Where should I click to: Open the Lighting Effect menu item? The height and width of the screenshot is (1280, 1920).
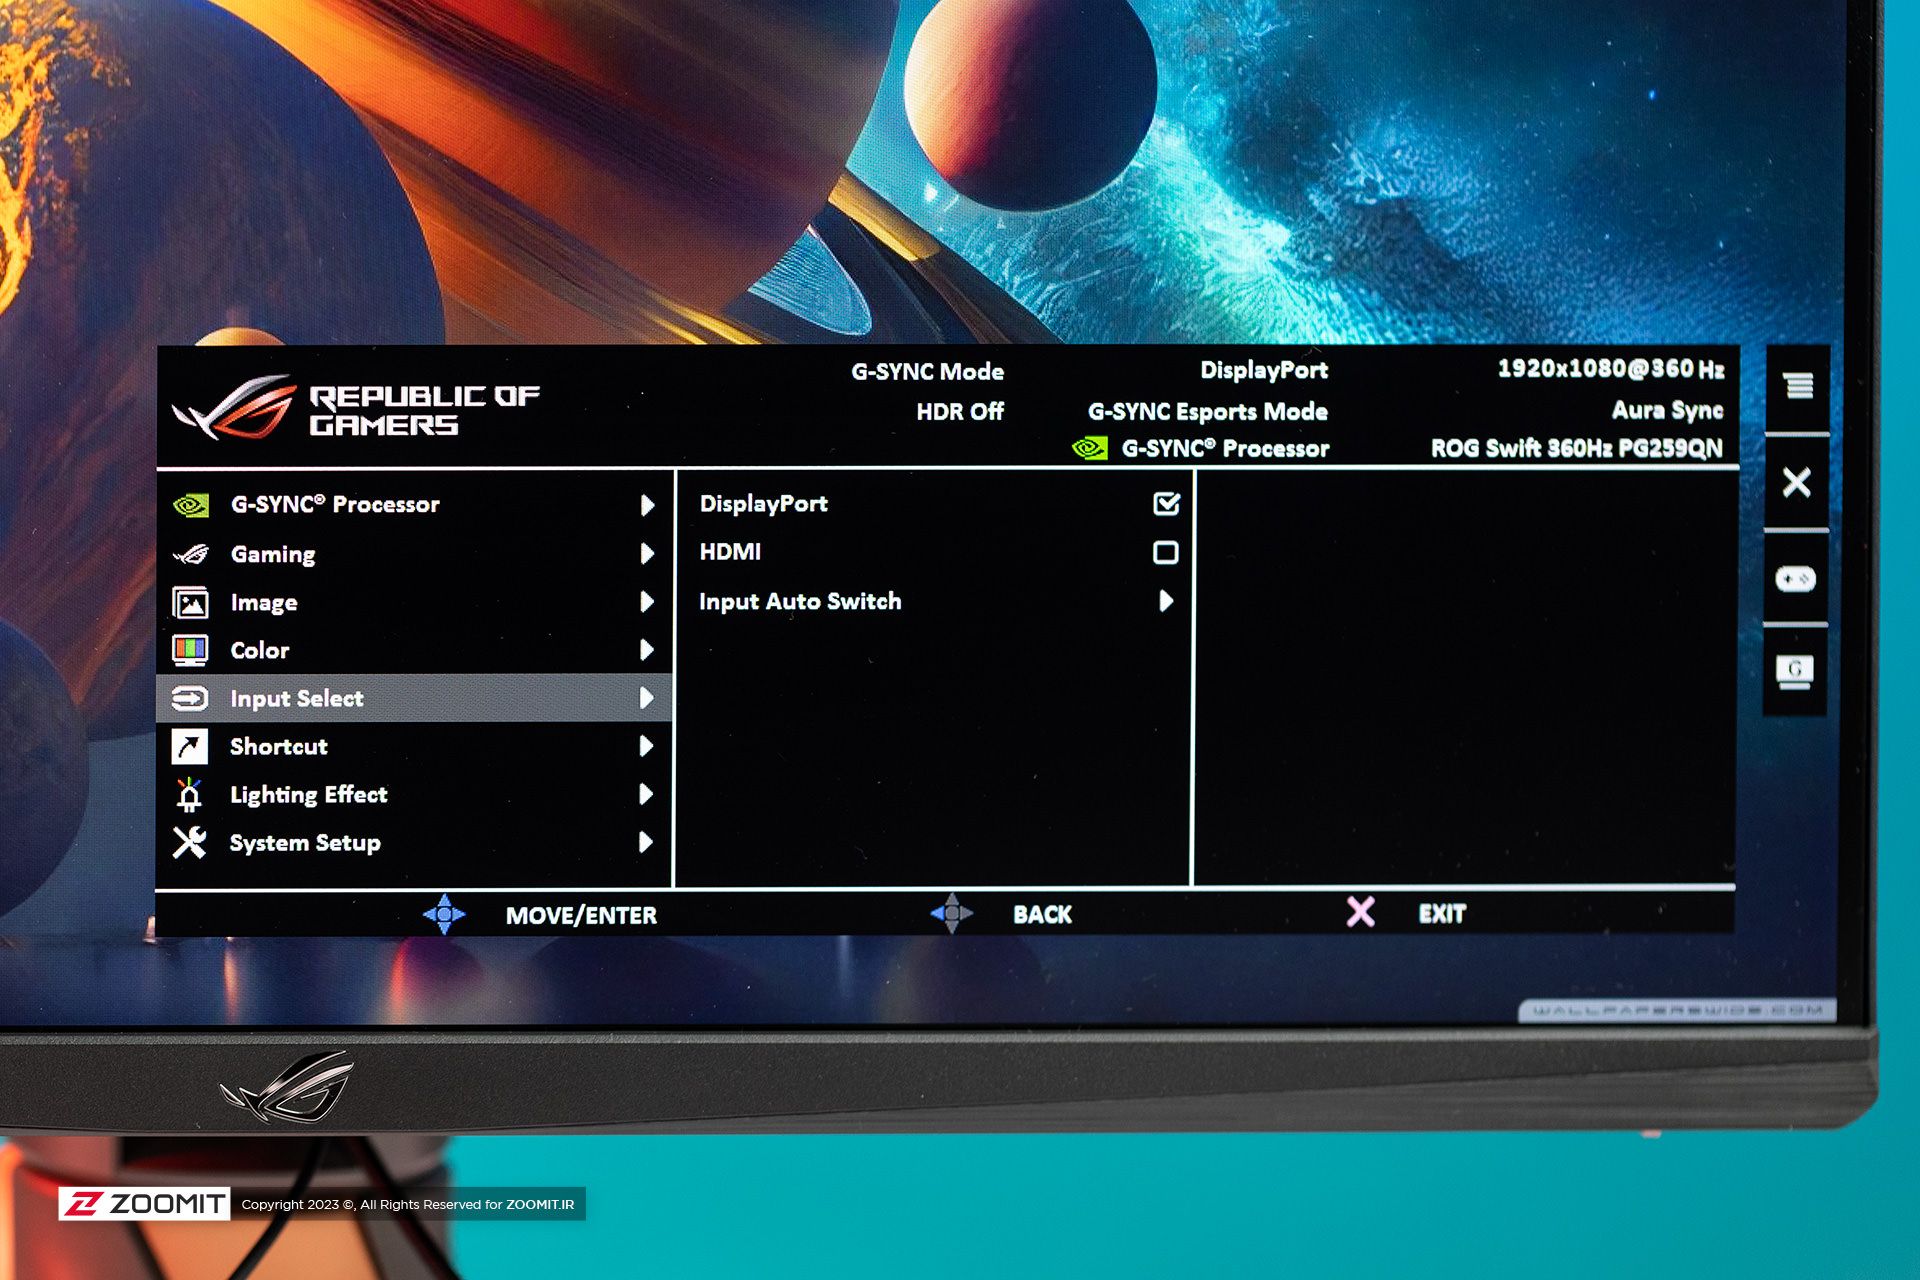[414, 794]
